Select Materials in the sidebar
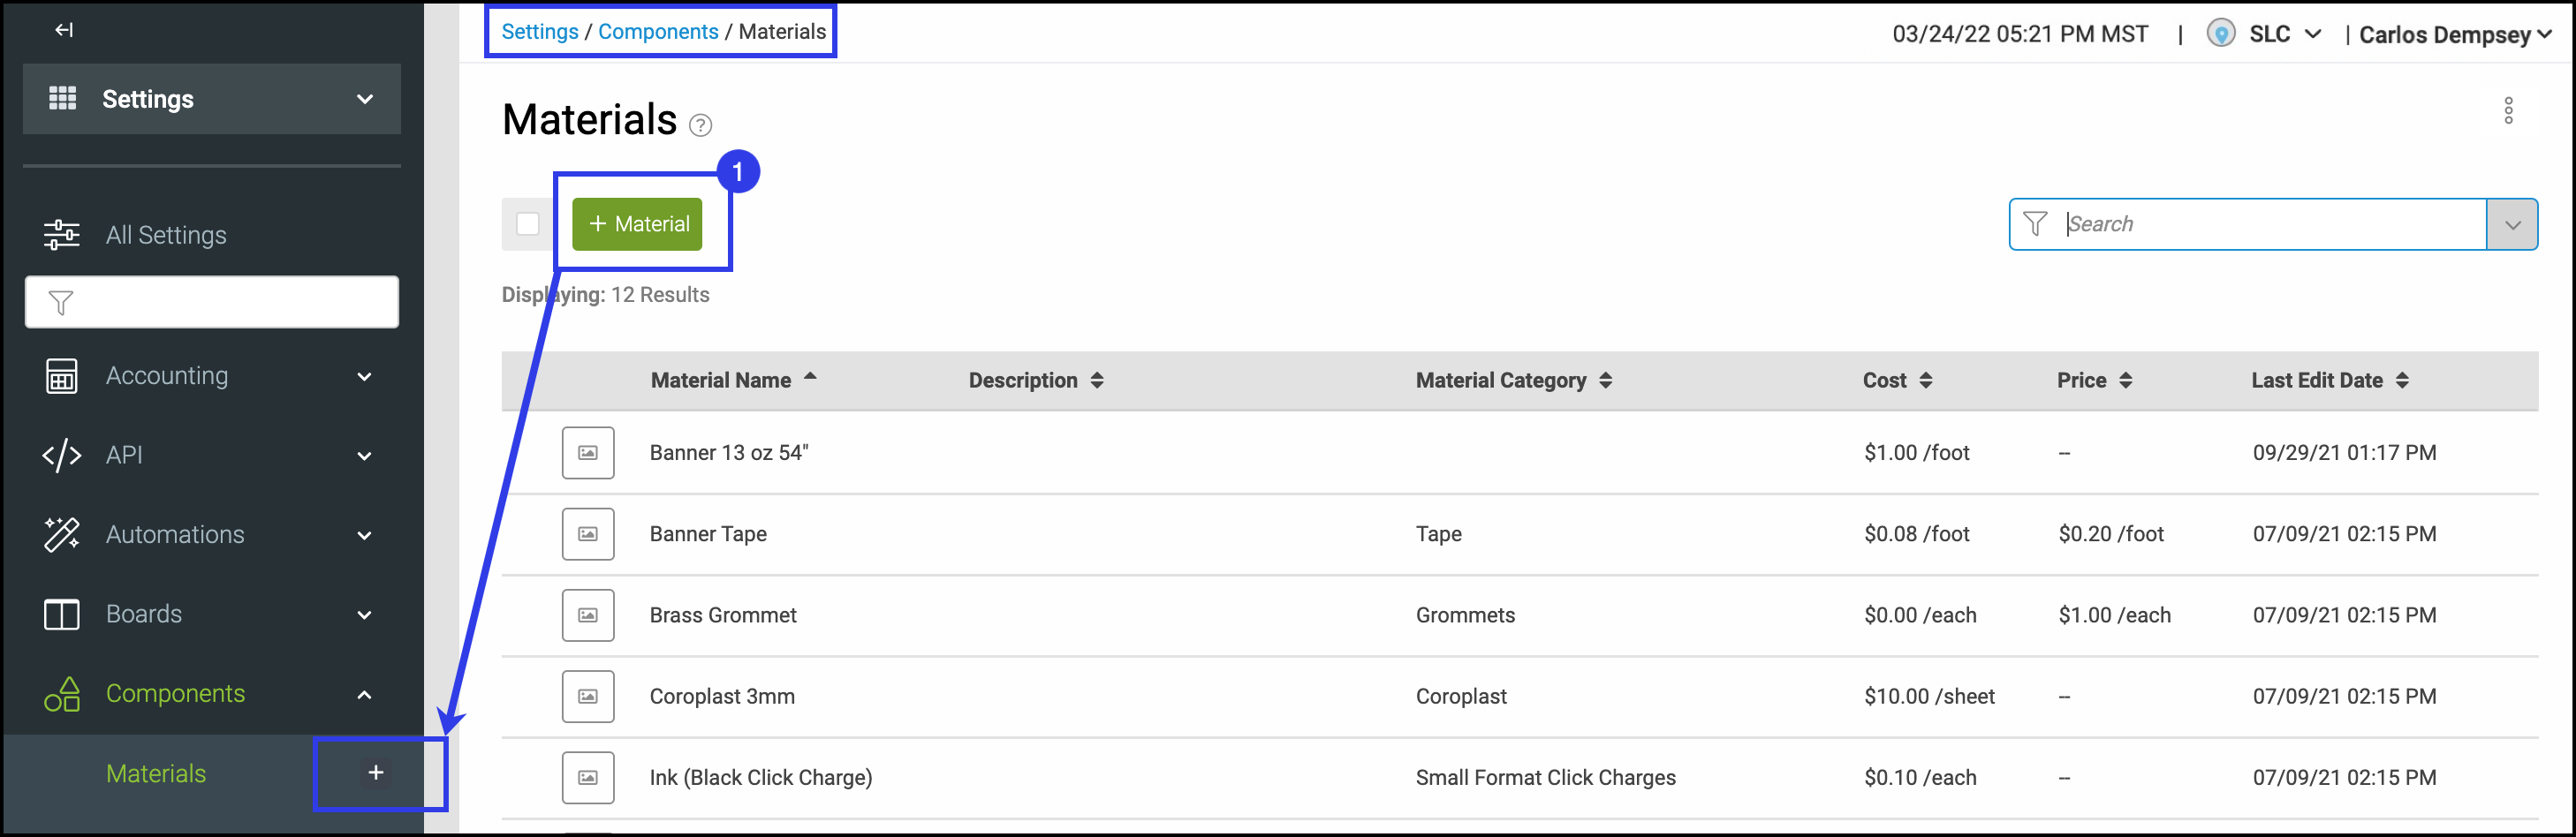2576x837 pixels. (x=156, y=773)
